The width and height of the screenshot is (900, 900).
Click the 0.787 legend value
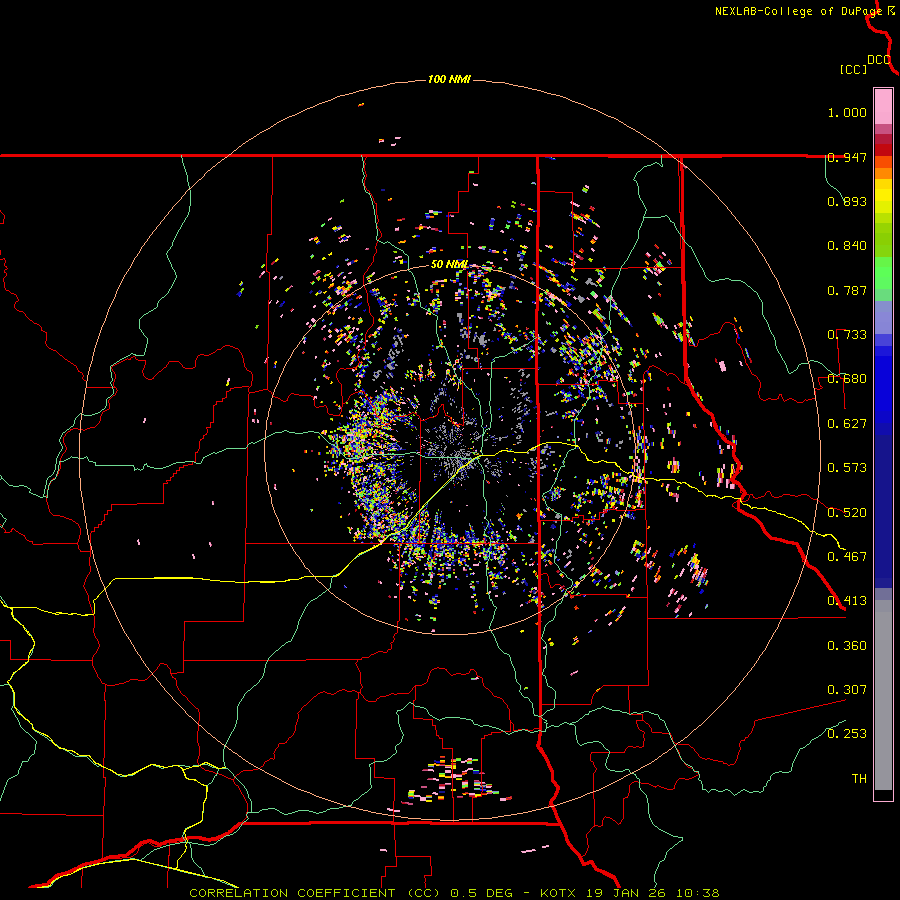pos(847,290)
